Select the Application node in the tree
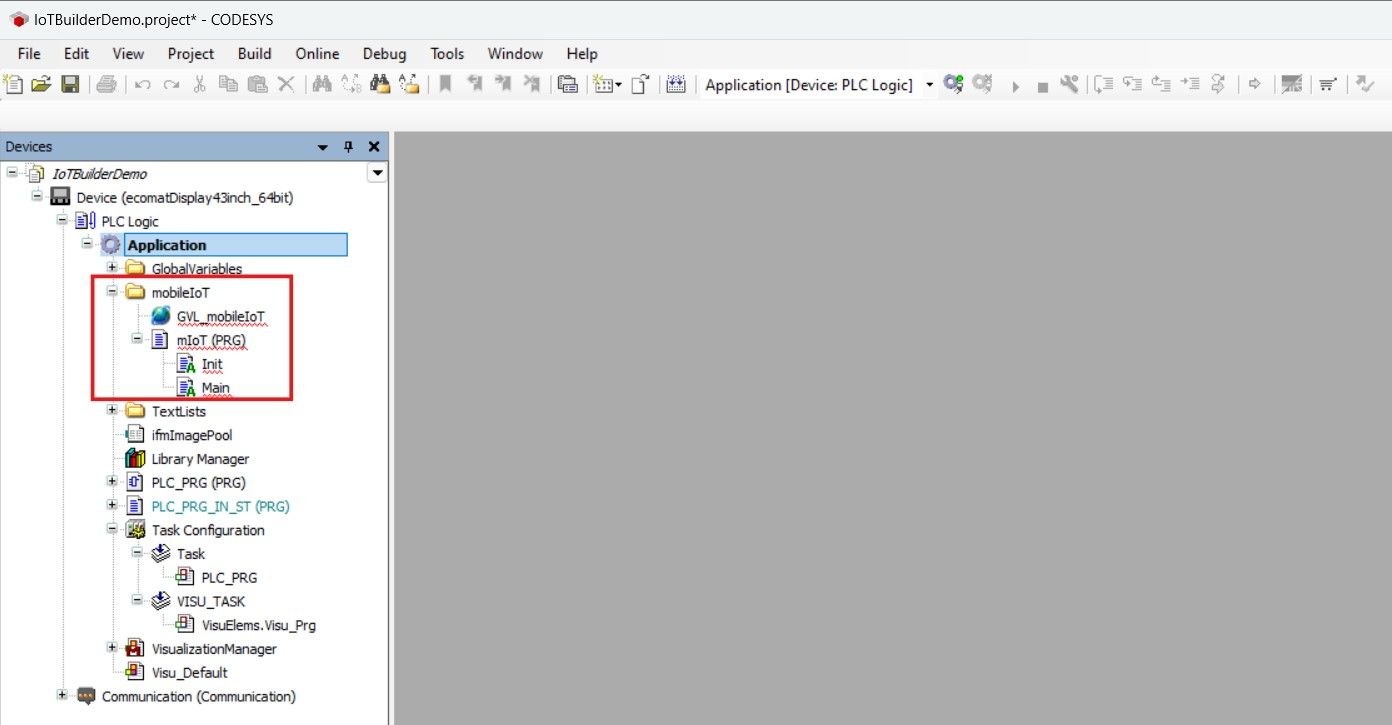The width and height of the screenshot is (1392, 725). pyautogui.click(x=167, y=245)
